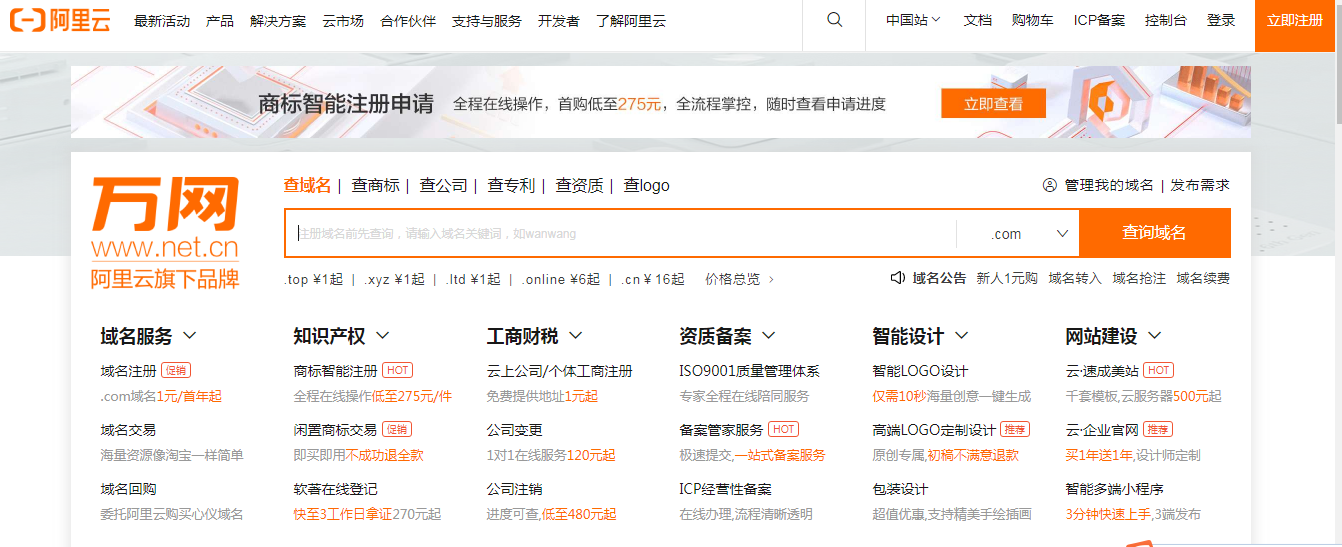Click the speaker icon beside 域名公告
1342x547 pixels.
click(898, 278)
